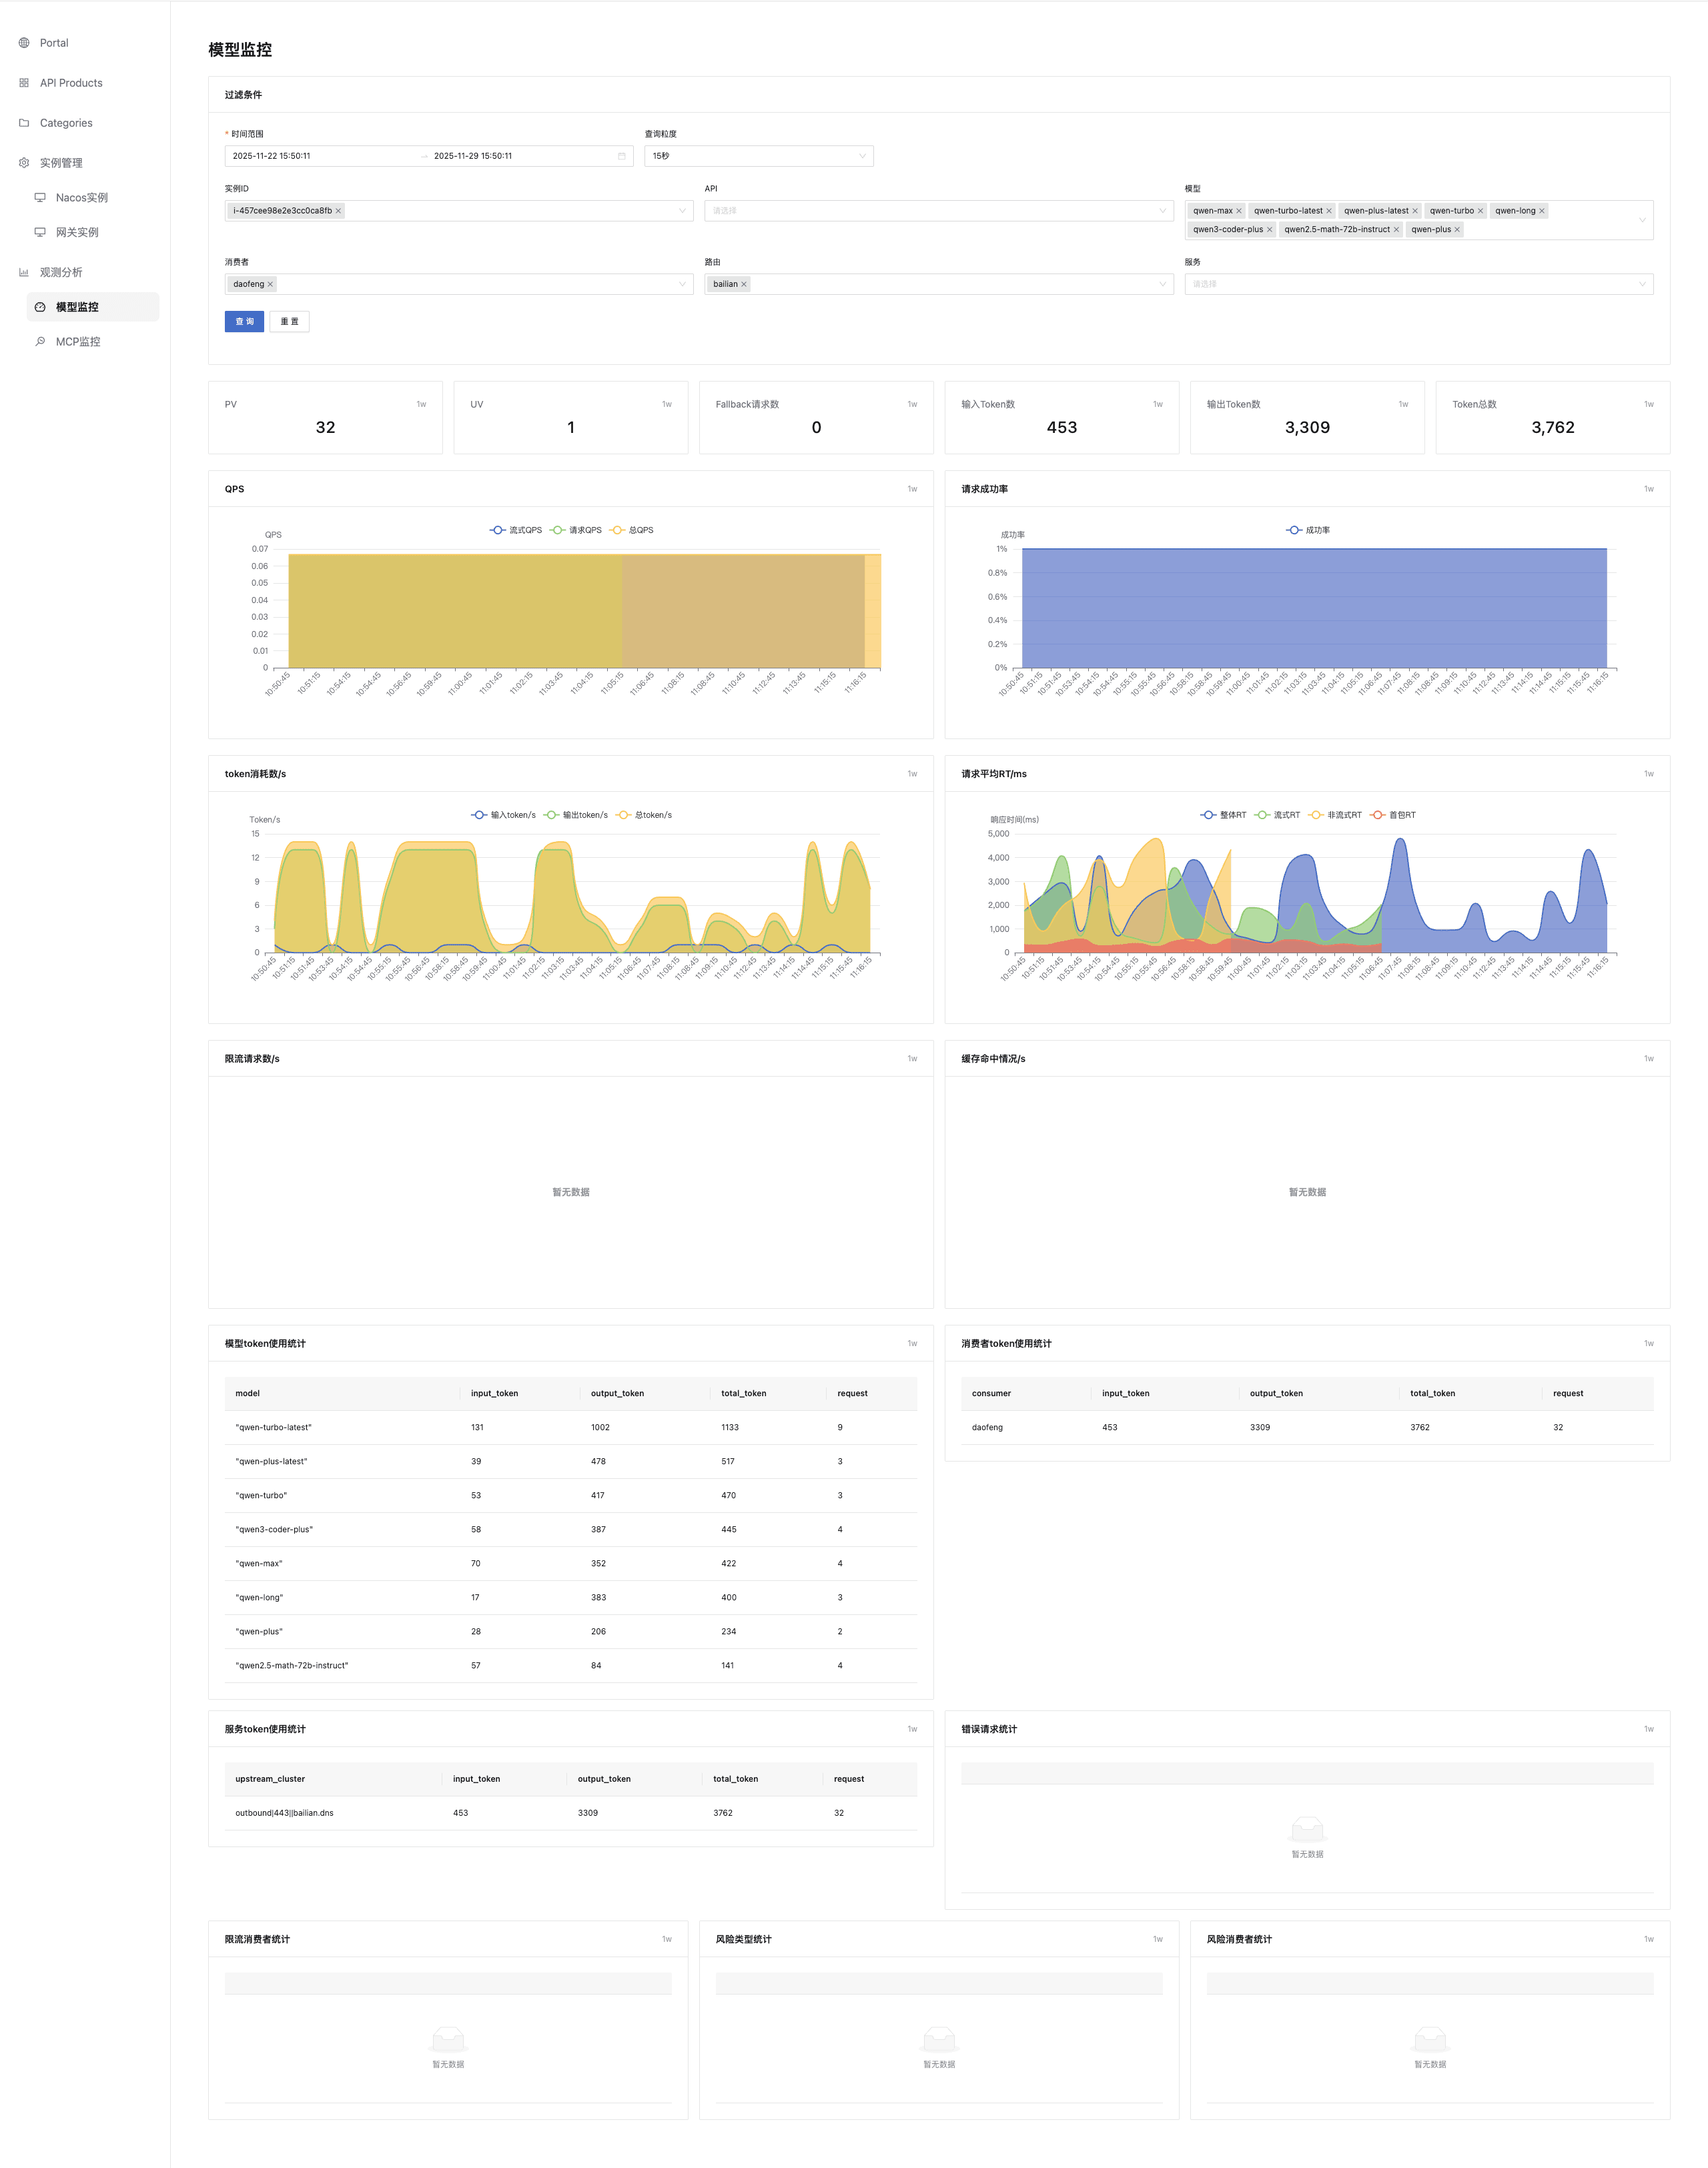Click the calendar icon in time range field
Screen dimensions: 1708x2168
click(x=621, y=156)
